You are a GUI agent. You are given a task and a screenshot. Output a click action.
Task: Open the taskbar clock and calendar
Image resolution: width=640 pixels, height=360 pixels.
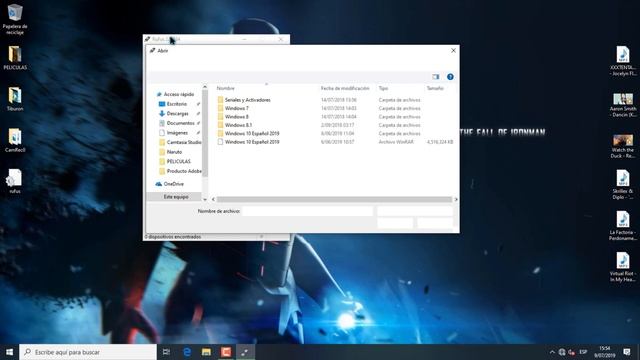click(605, 352)
